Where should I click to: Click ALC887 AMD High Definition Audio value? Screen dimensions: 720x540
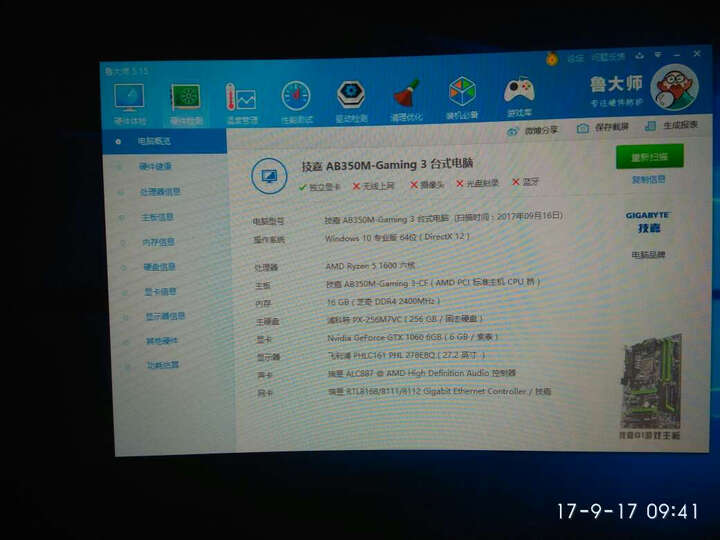click(x=422, y=373)
